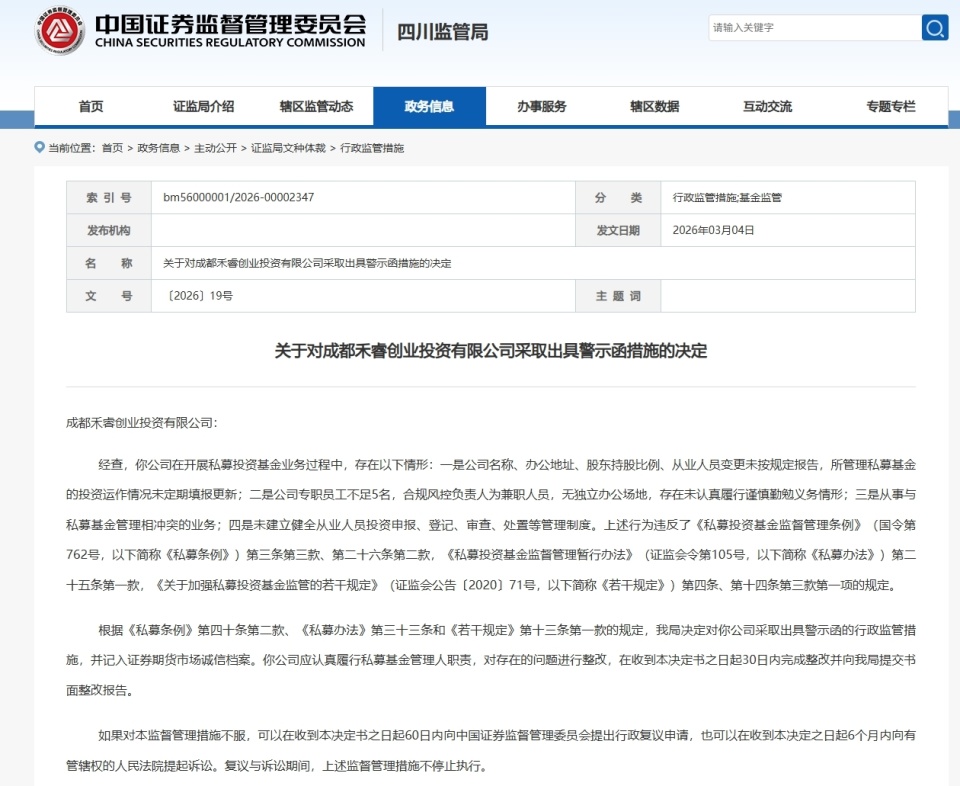Select the 辖区监管动态 menu item

coord(316,105)
